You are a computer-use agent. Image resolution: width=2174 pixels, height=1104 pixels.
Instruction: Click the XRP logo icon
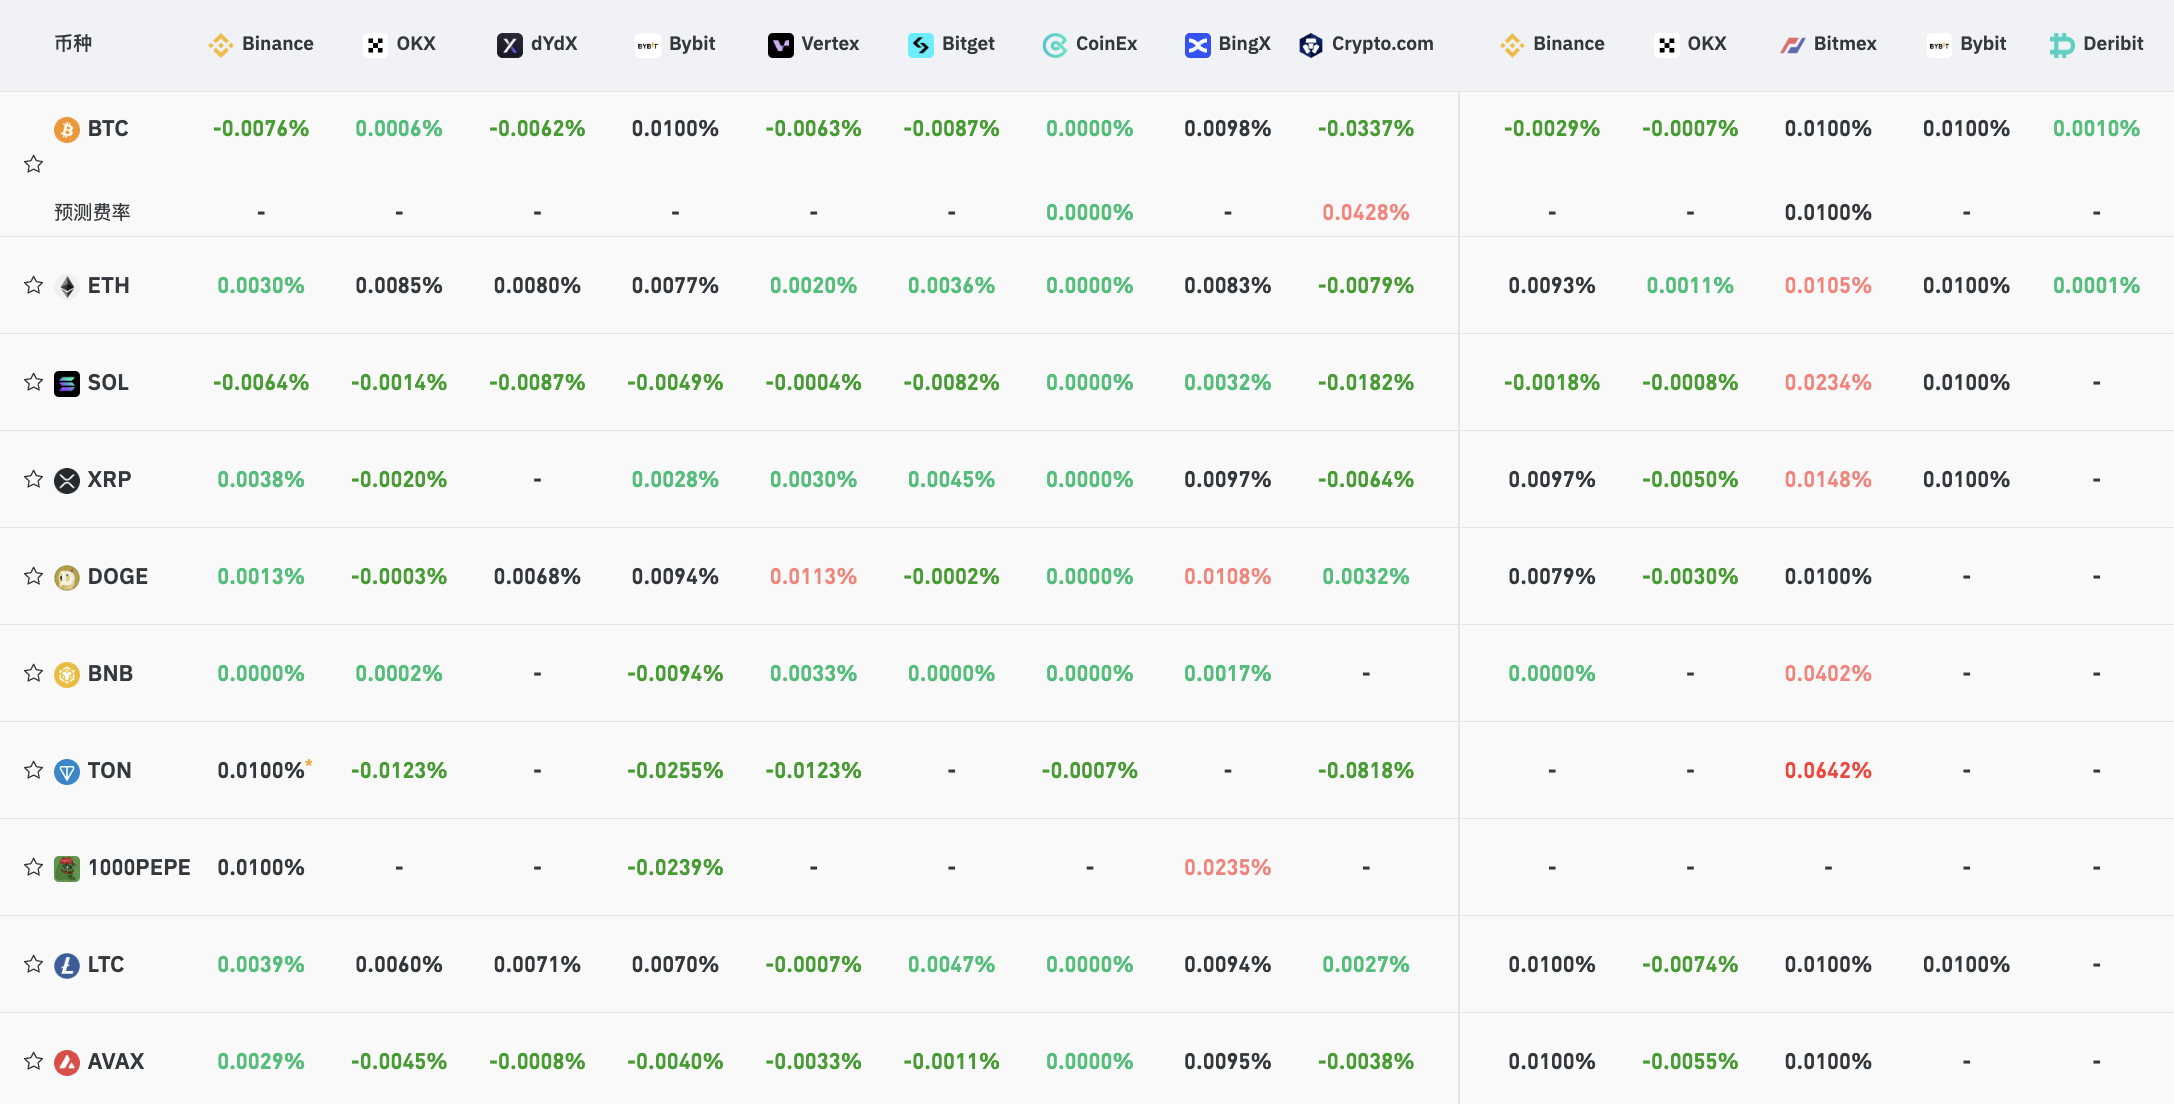(x=67, y=481)
